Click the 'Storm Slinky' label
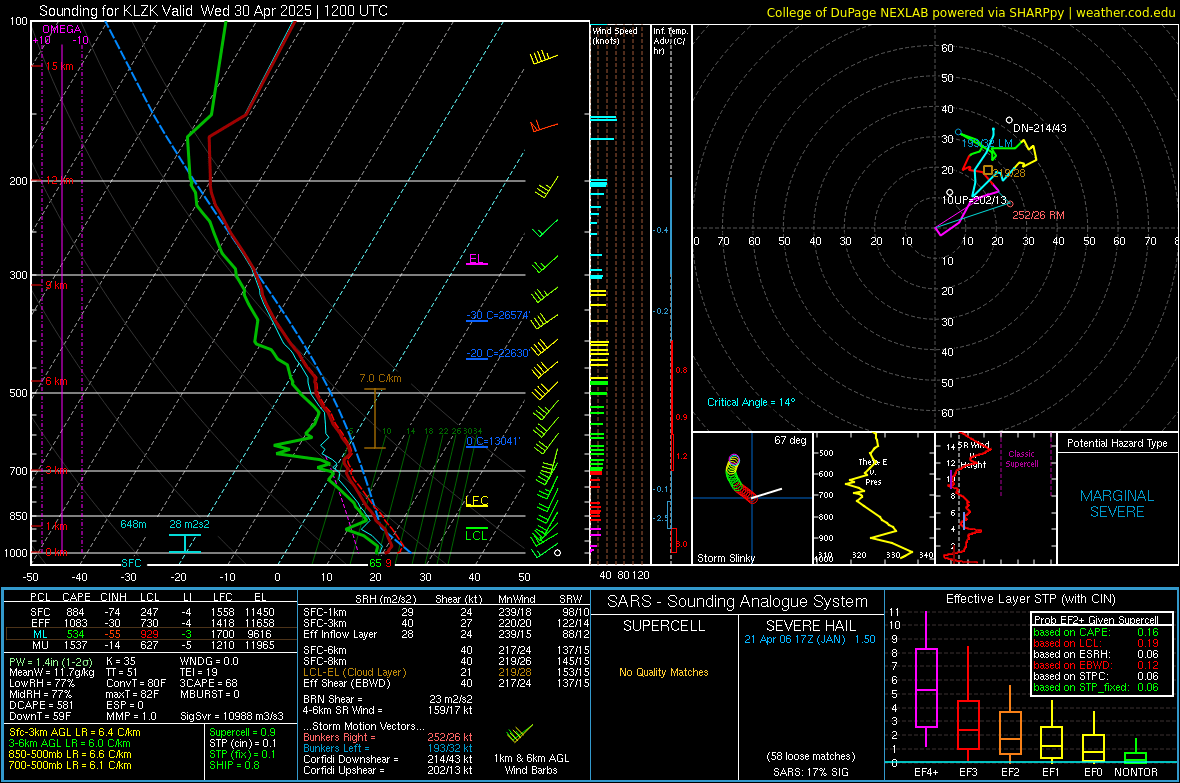The height and width of the screenshot is (783, 1180). click(726, 558)
